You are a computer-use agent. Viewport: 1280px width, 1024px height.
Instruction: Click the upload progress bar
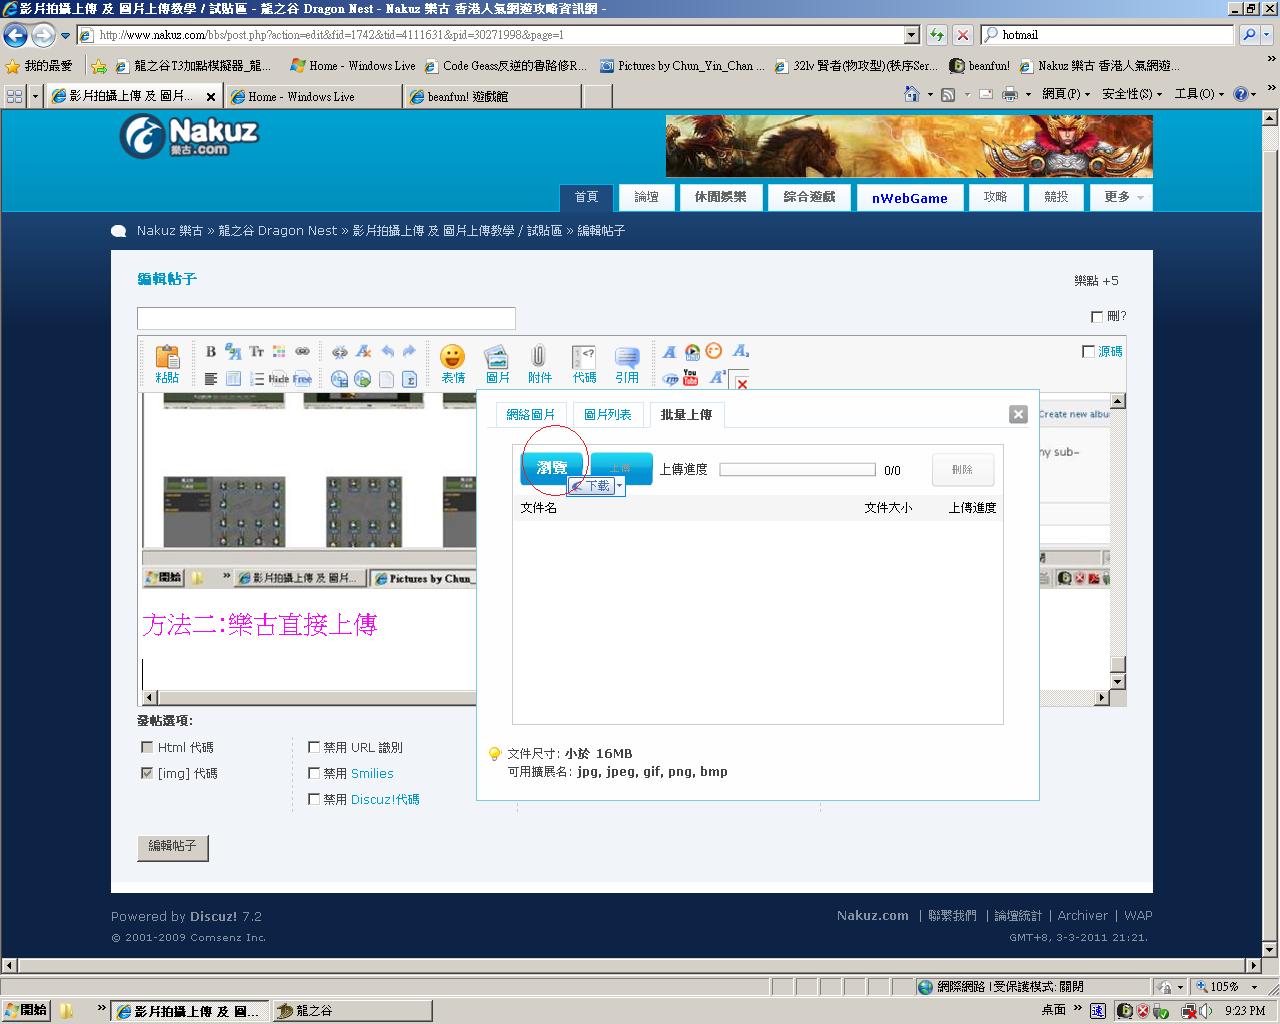[x=797, y=470]
